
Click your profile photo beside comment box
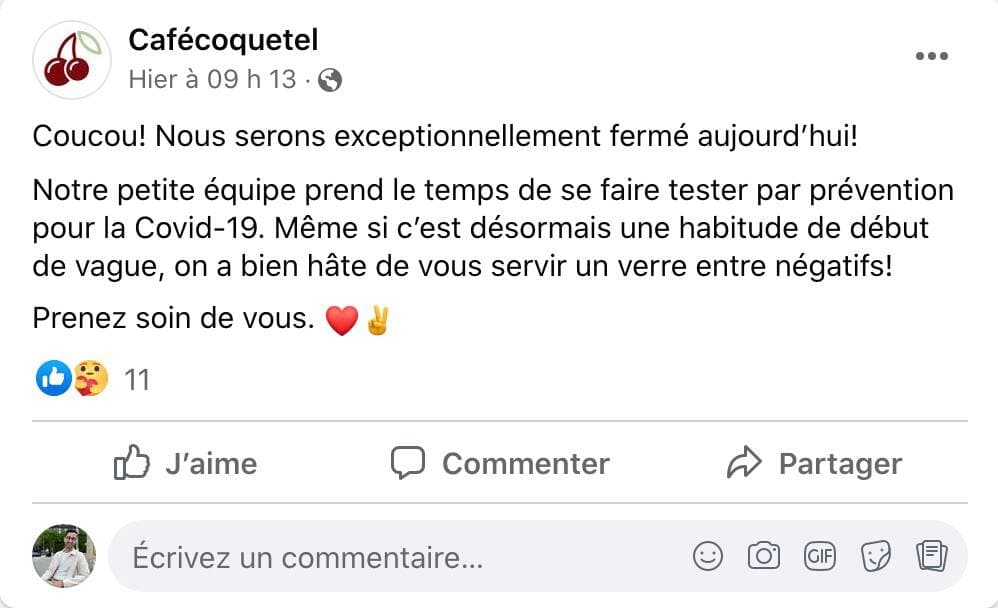coord(65,556)
